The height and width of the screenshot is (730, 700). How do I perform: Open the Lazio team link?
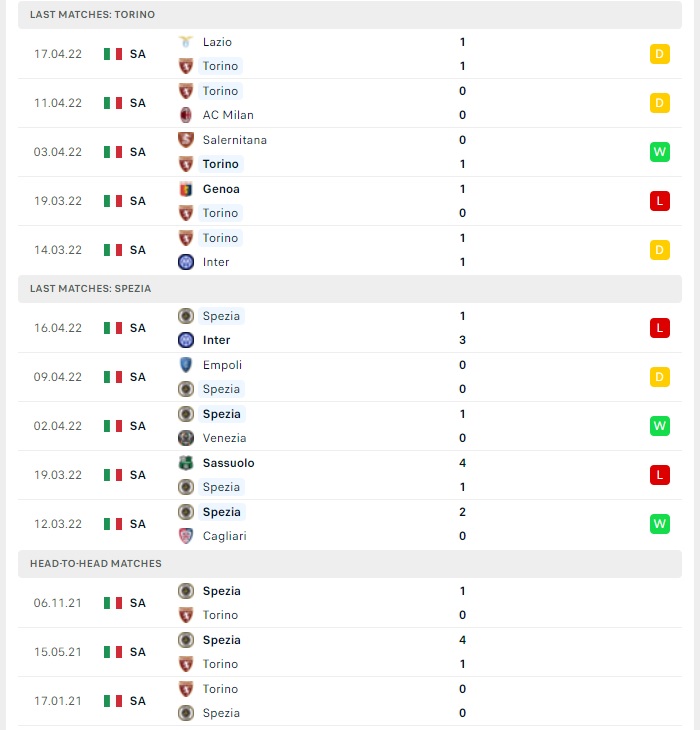click(217, 42)
